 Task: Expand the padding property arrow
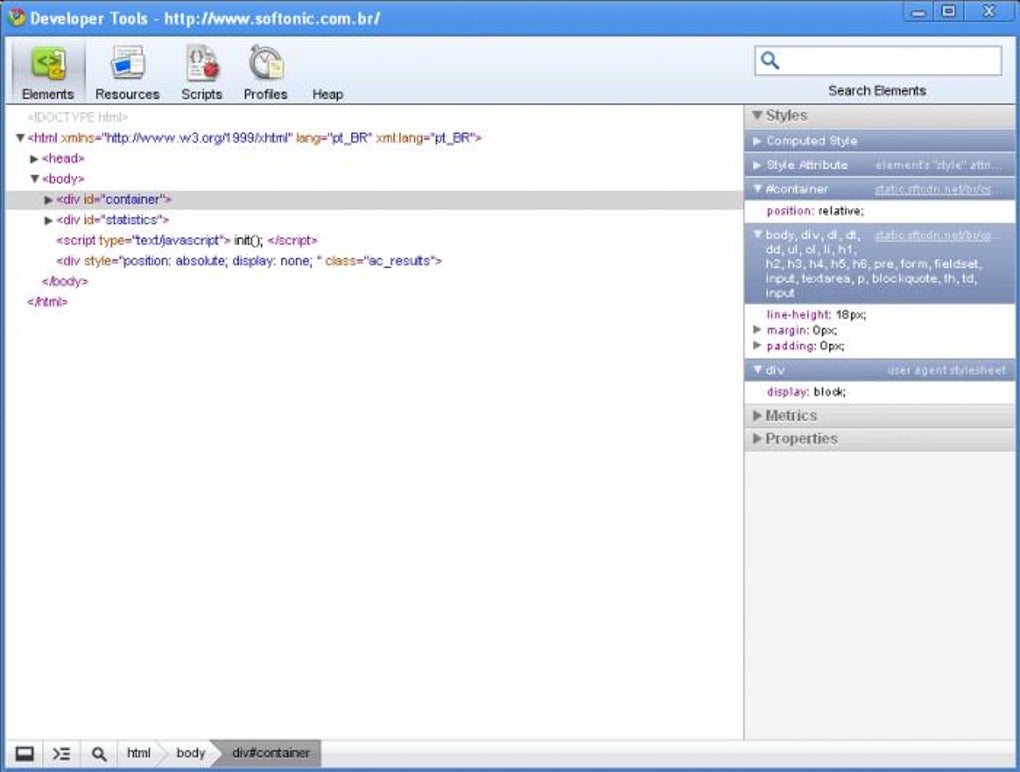click(757, 345)
